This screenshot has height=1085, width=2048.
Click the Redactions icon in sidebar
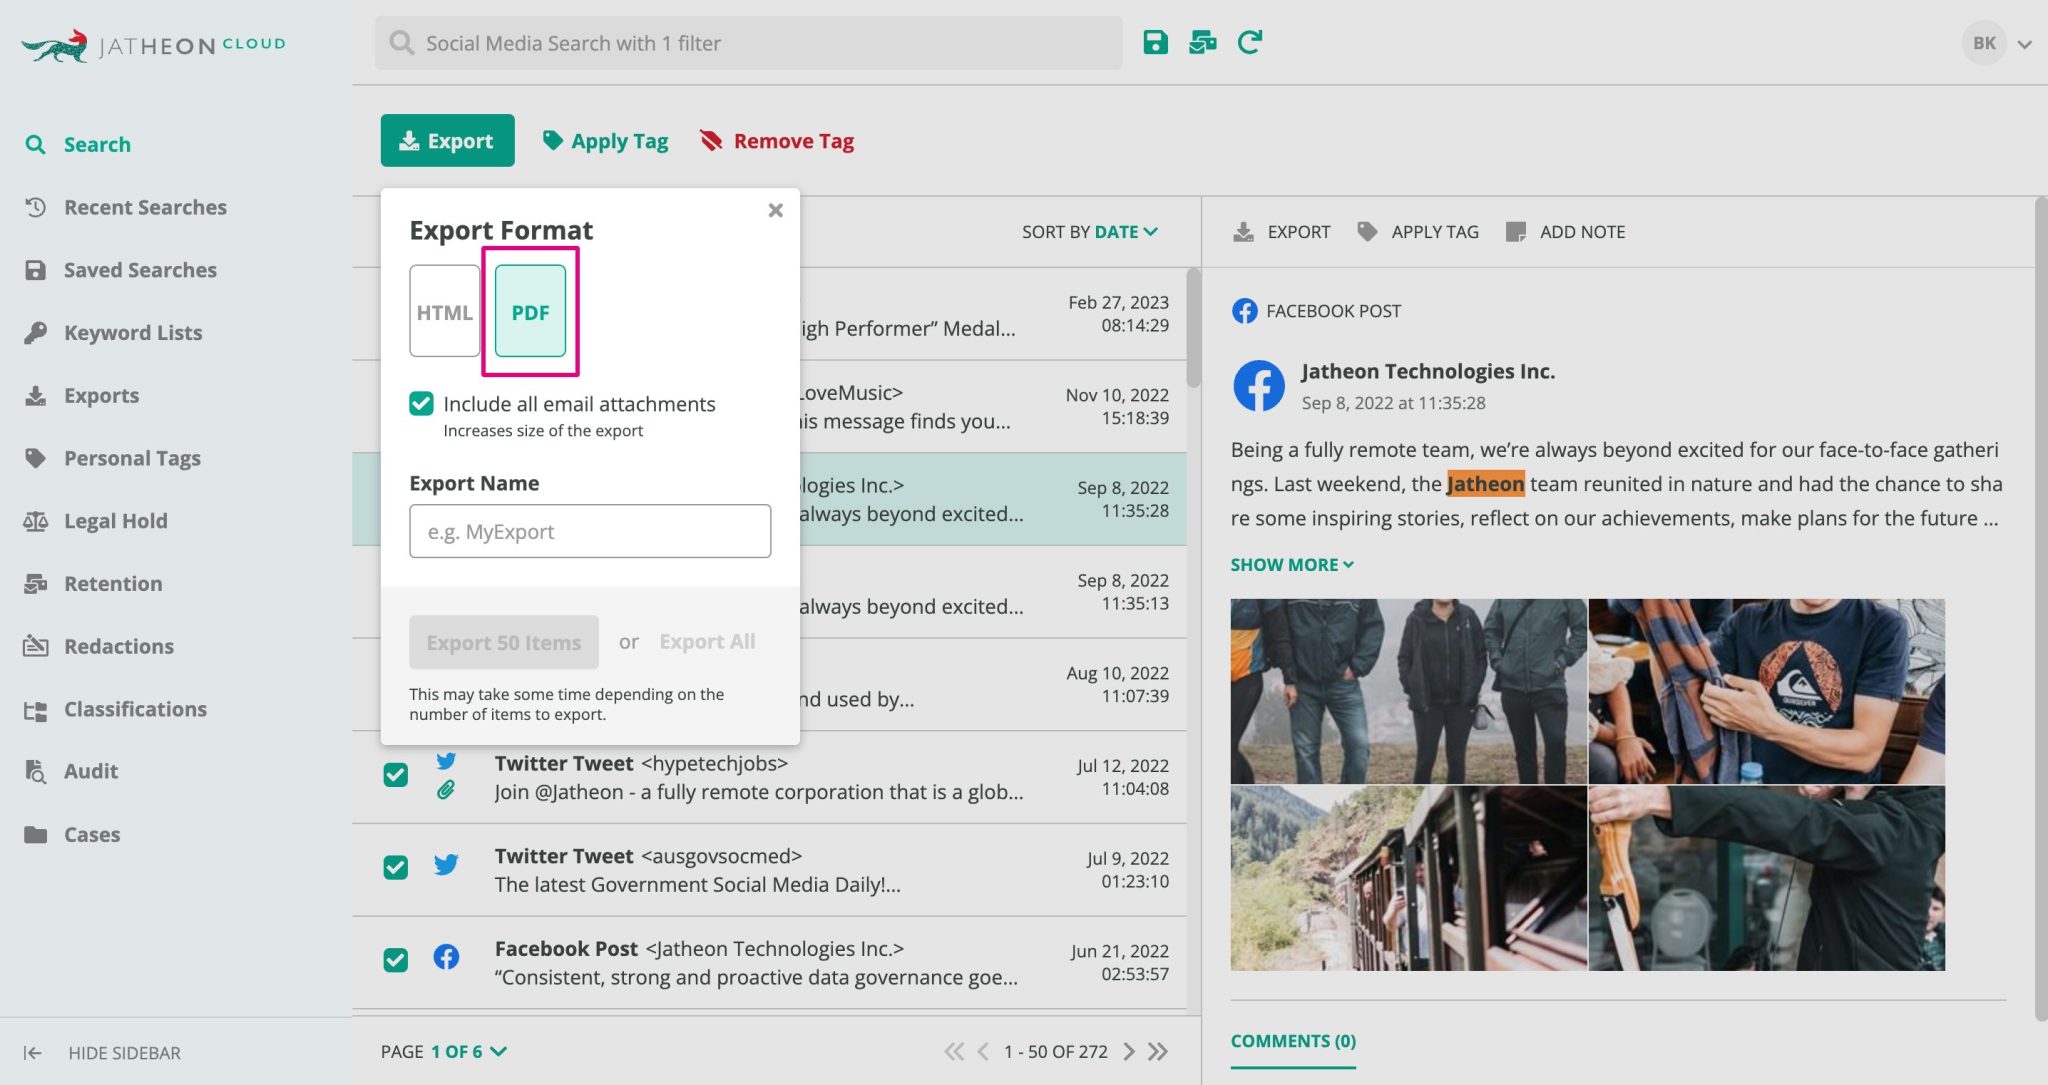point(35,646)
